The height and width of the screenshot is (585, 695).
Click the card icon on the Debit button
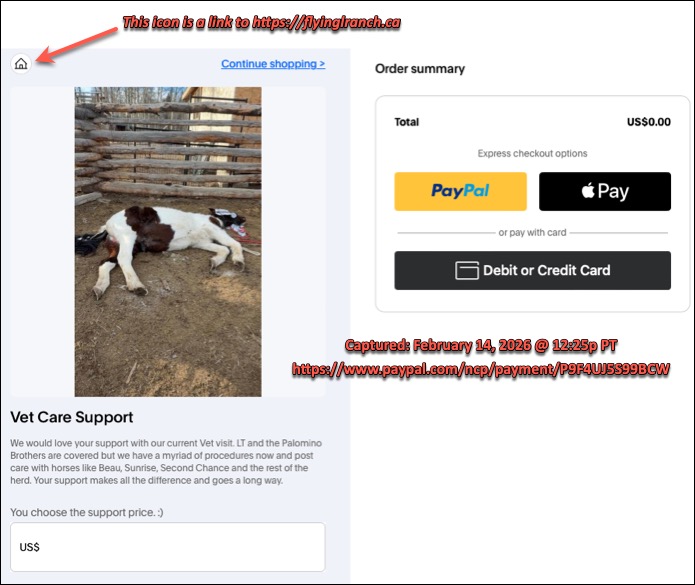[x=467, y=270]
